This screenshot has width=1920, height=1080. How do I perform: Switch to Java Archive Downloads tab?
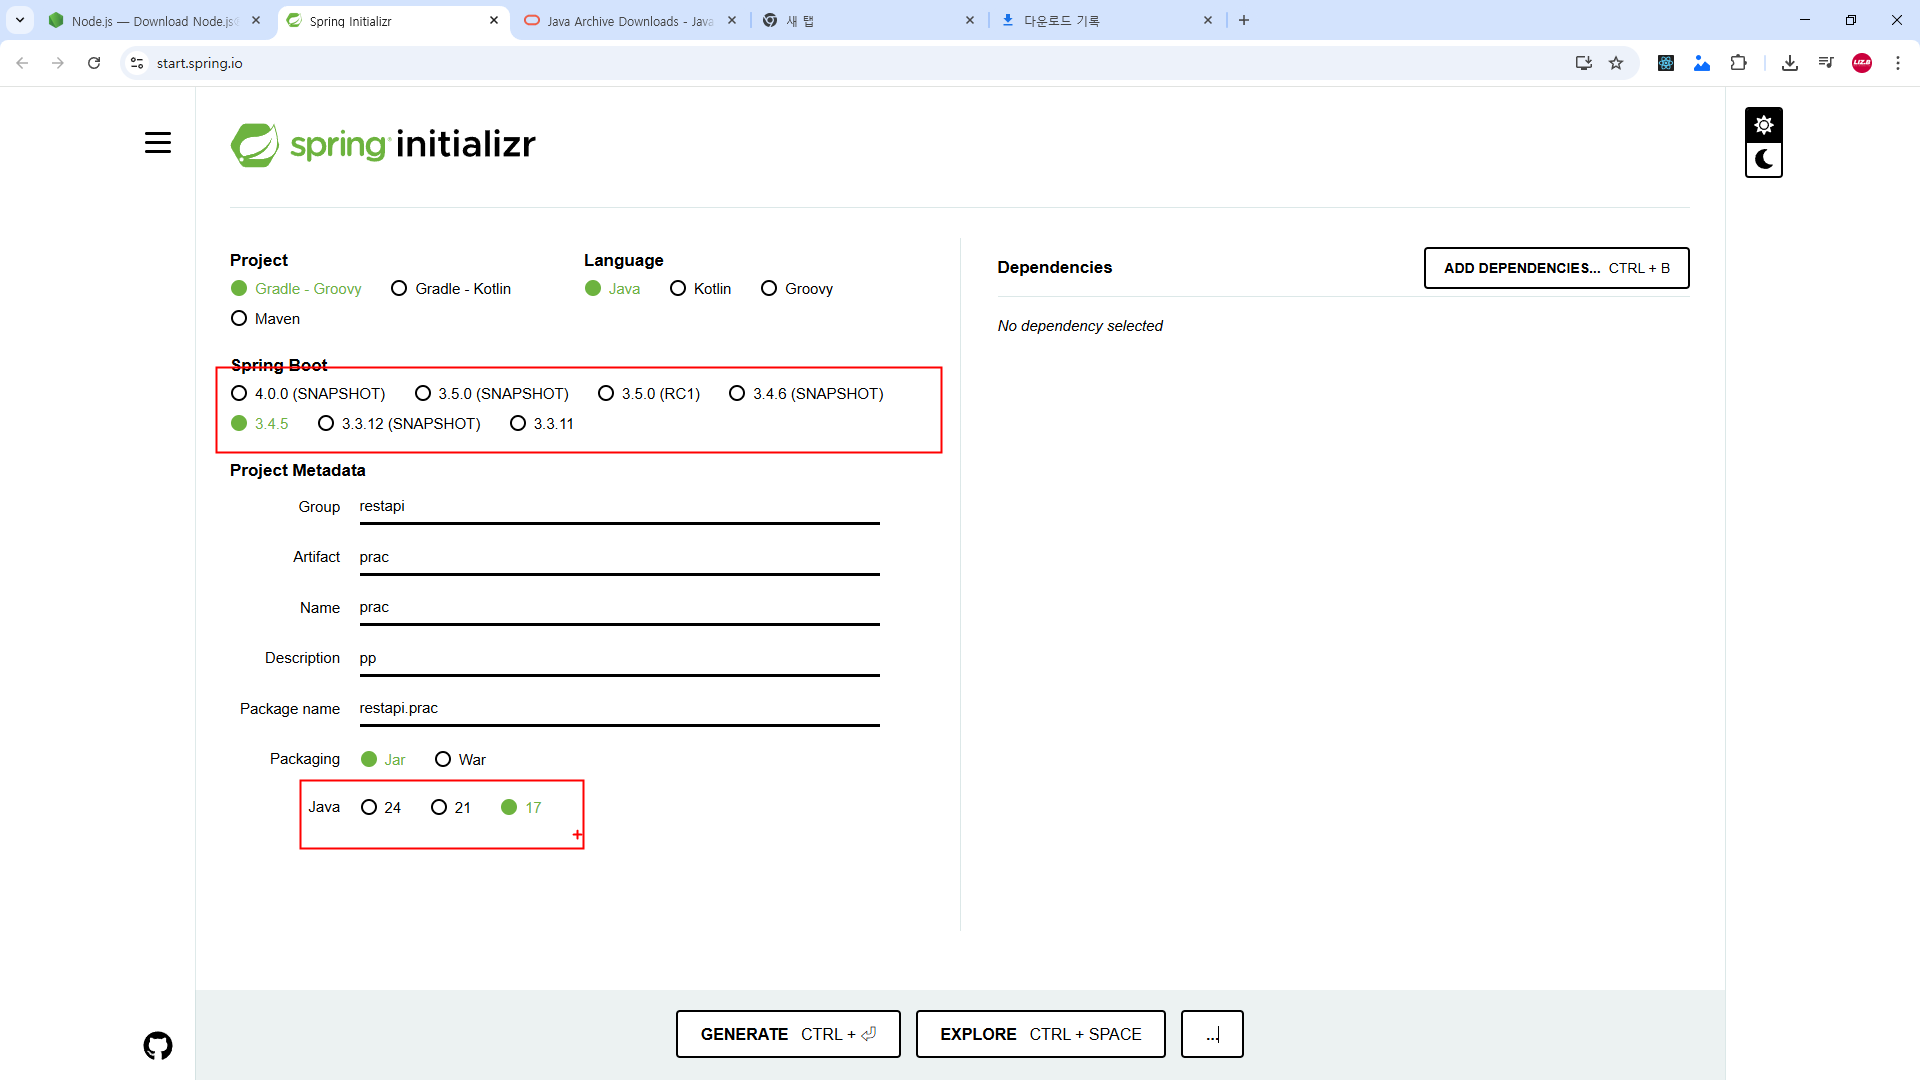[x=630, y=20]
